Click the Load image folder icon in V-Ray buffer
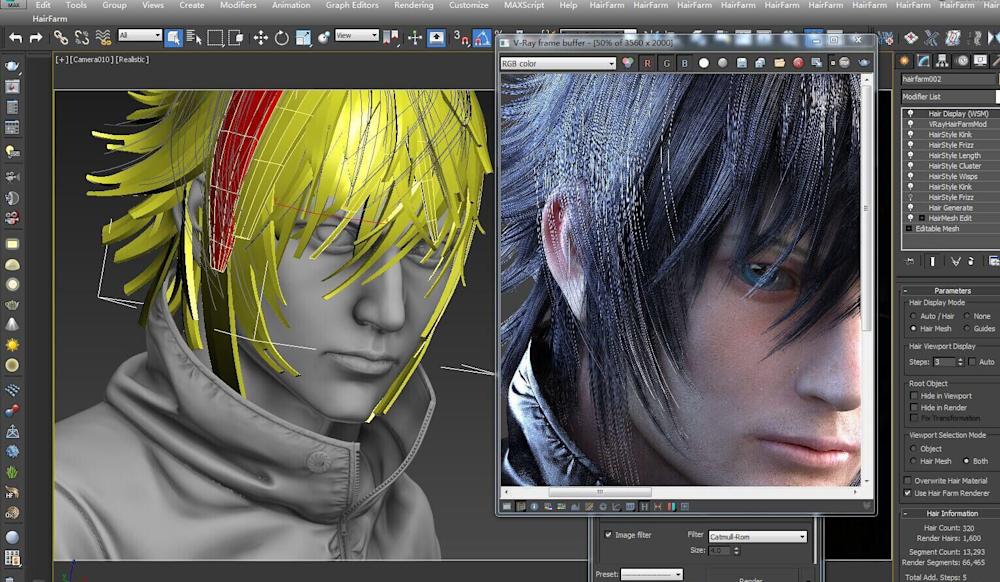This screenshot has height=582, width=1000. (x=779, y=63)
